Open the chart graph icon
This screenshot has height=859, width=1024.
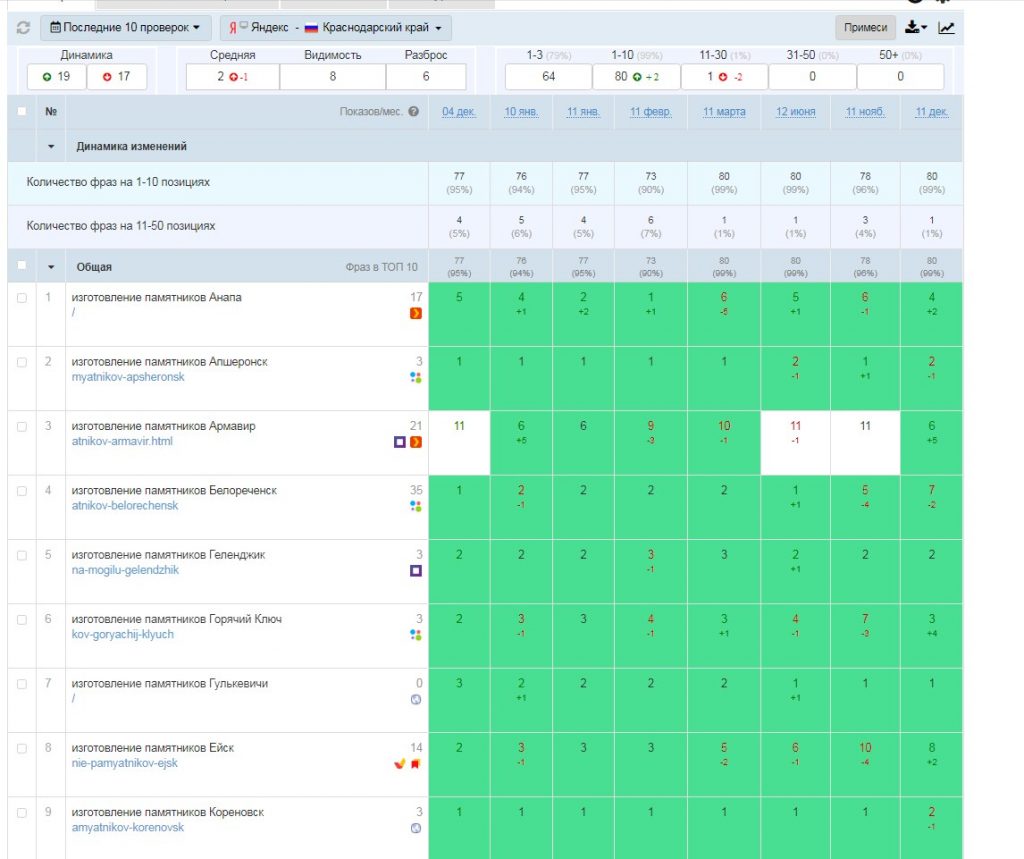(x=946, y=27)
